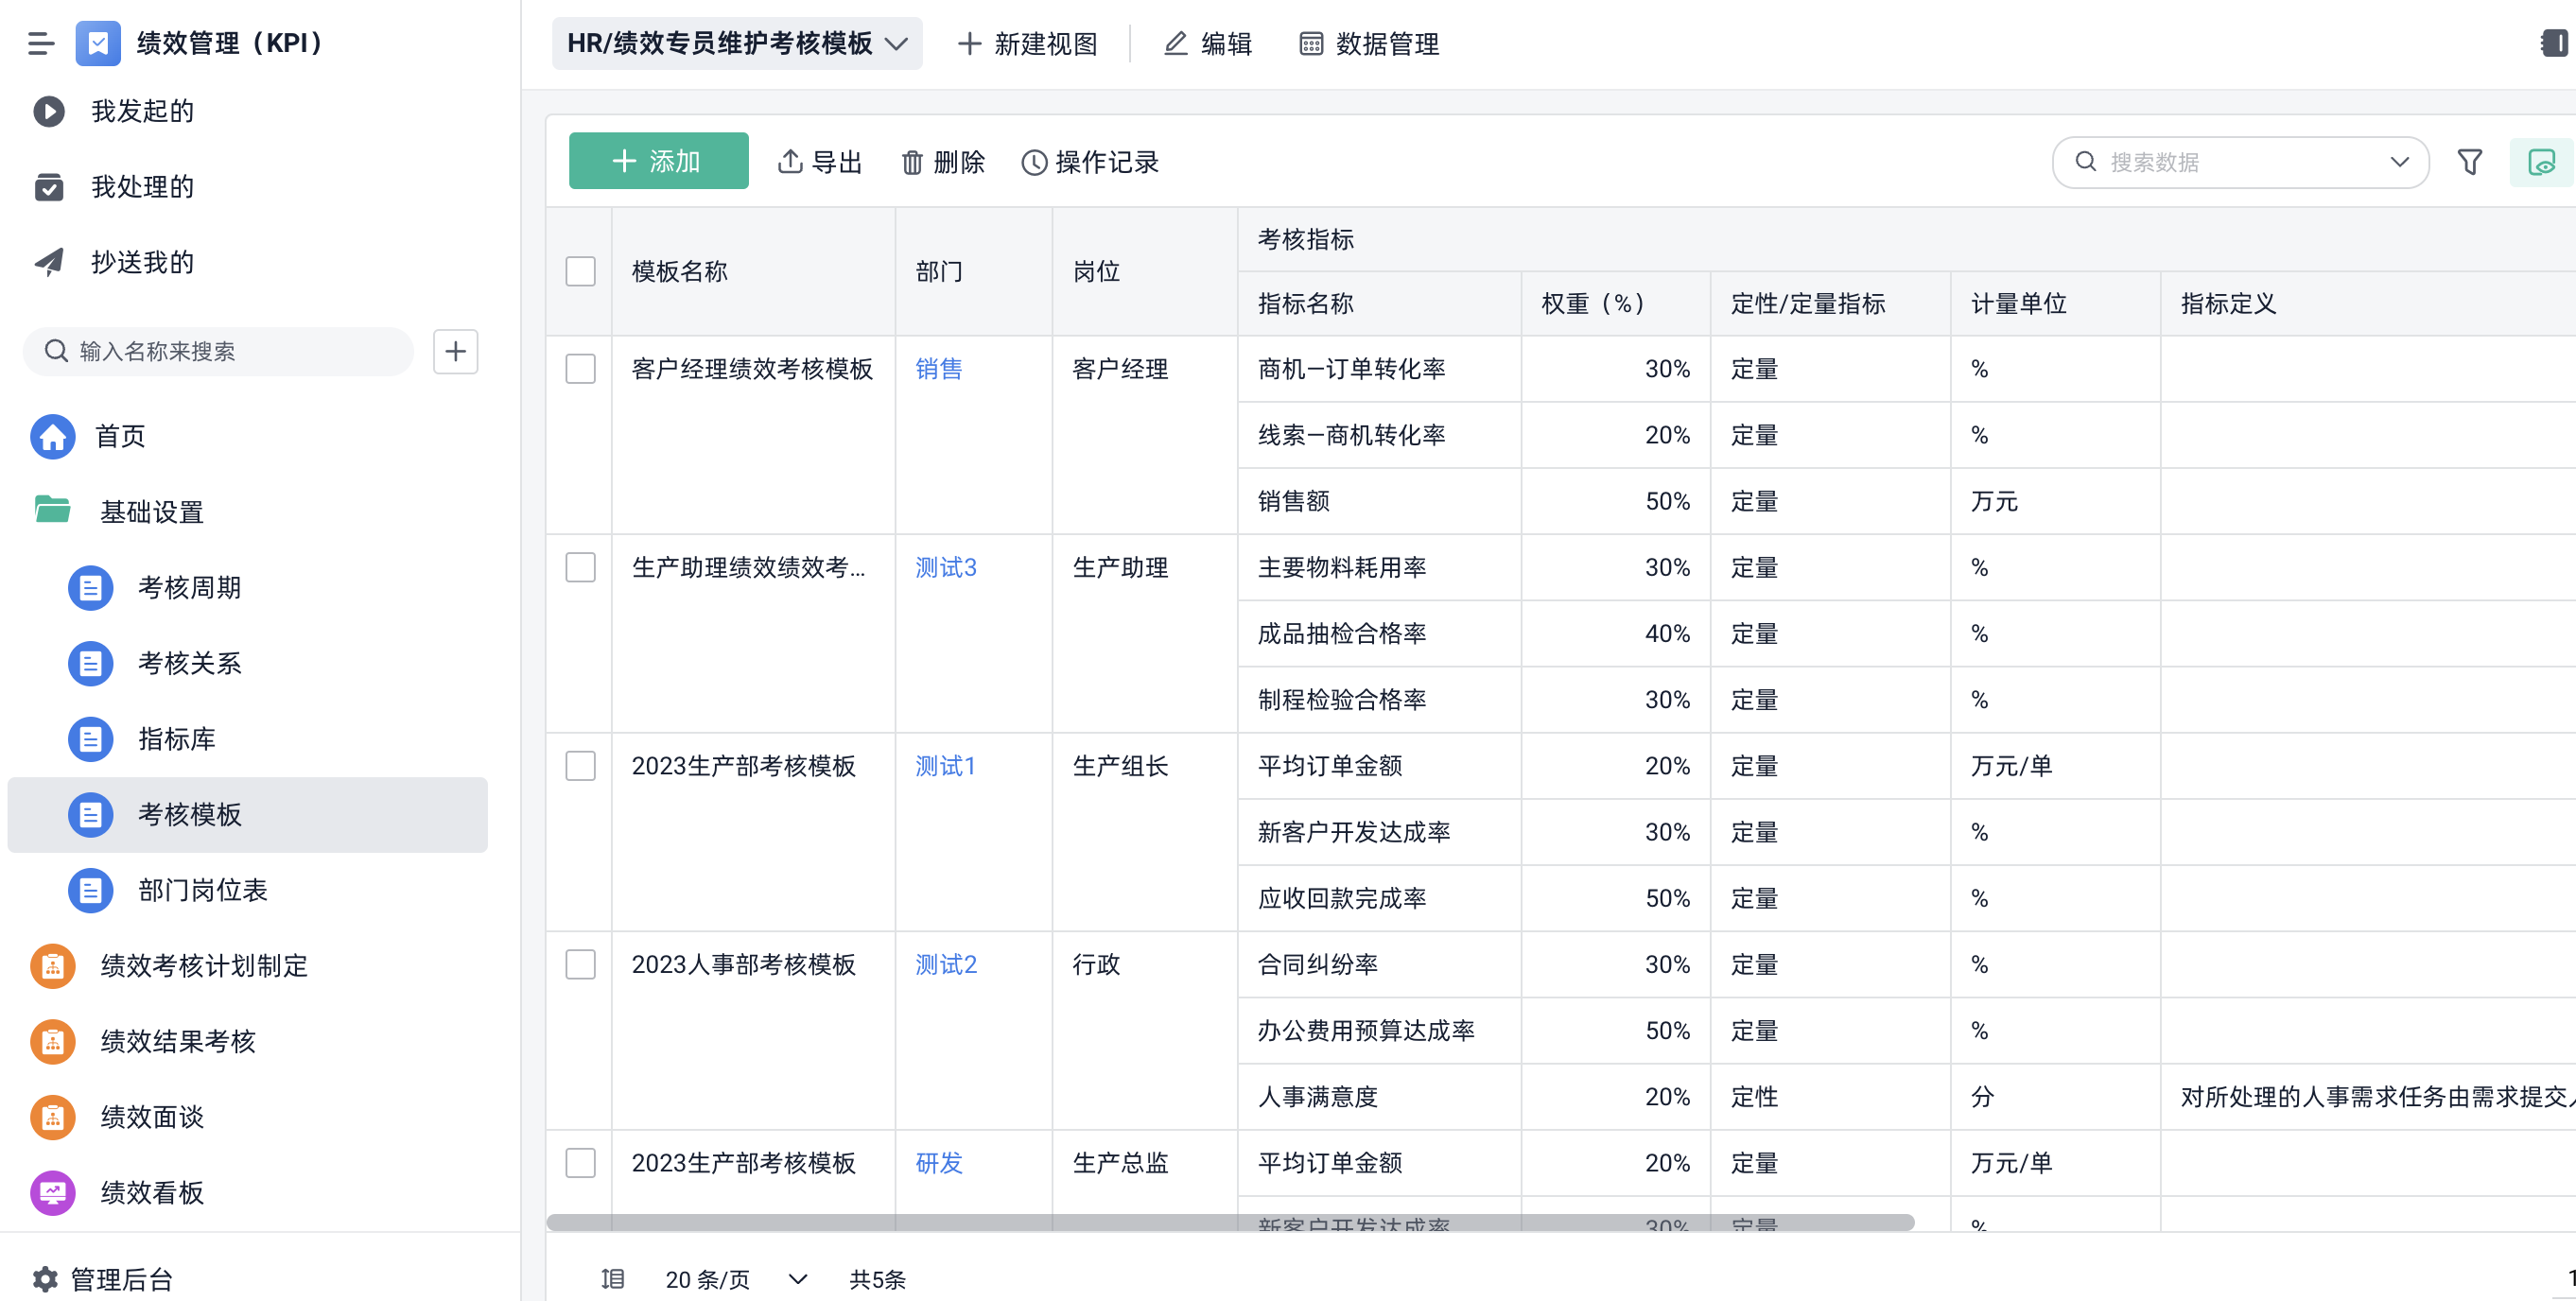Viewport: 2576px width, 1301px height.
Task: Click the row height icon in footer
Action: point(612,1278)
